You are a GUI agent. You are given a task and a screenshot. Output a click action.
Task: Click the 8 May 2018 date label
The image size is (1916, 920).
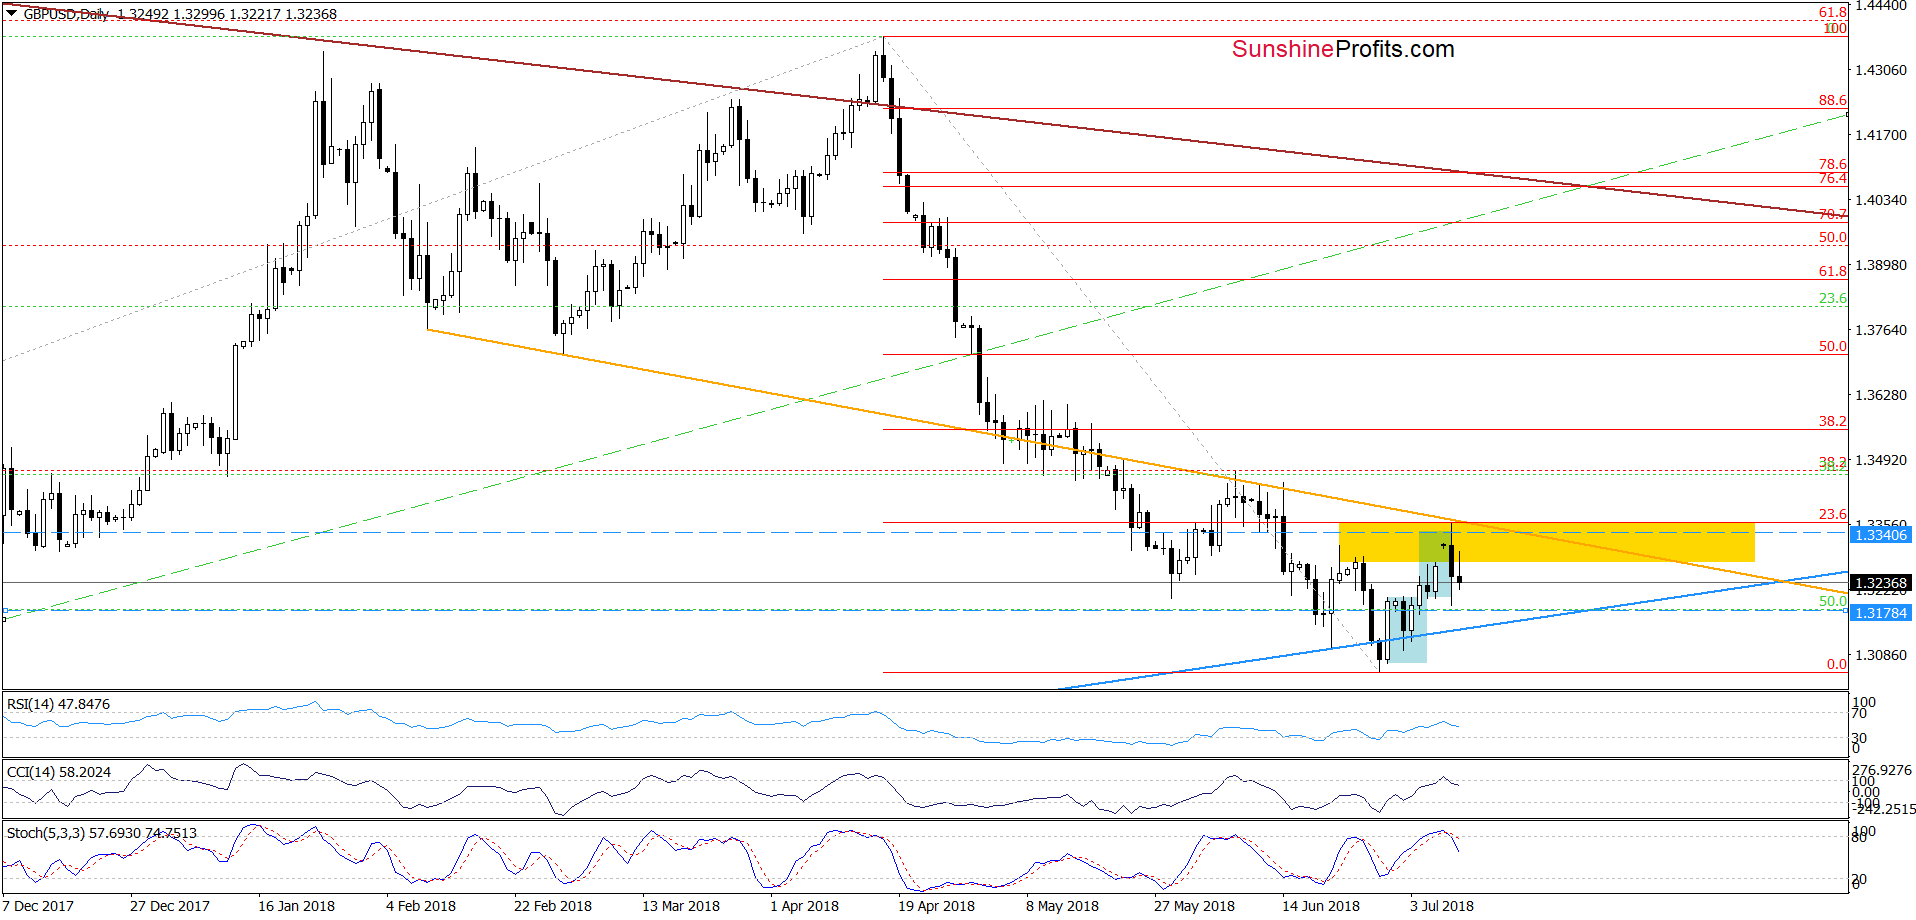(1062, 906)
